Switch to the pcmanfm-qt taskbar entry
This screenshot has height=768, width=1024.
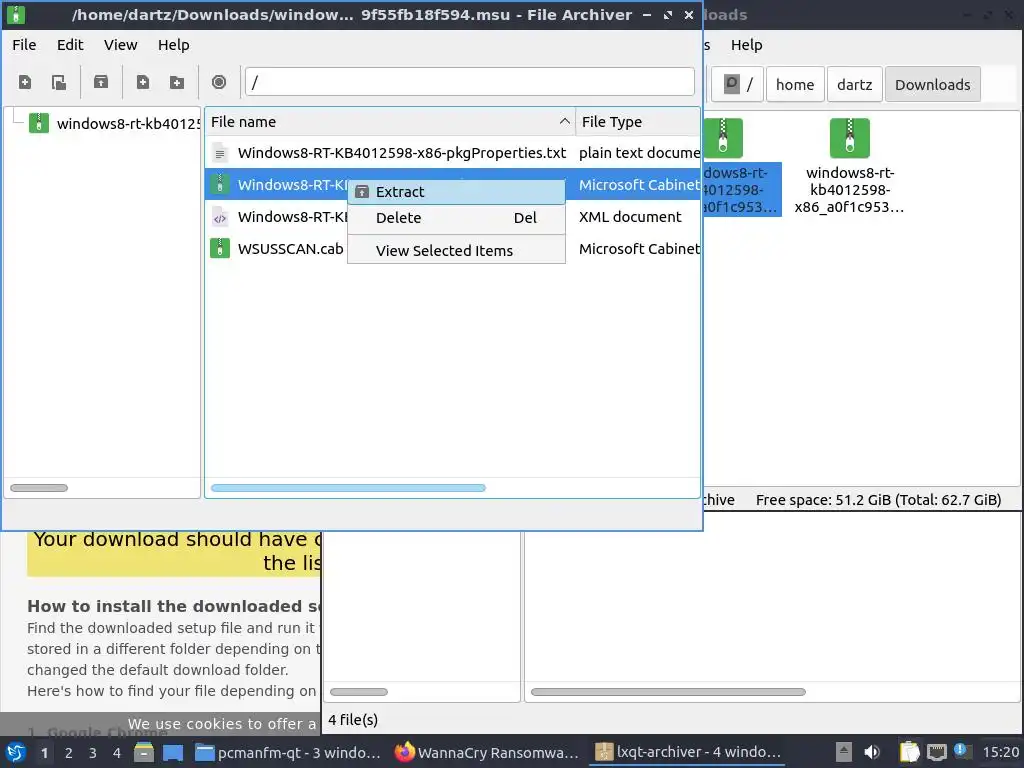288,752
